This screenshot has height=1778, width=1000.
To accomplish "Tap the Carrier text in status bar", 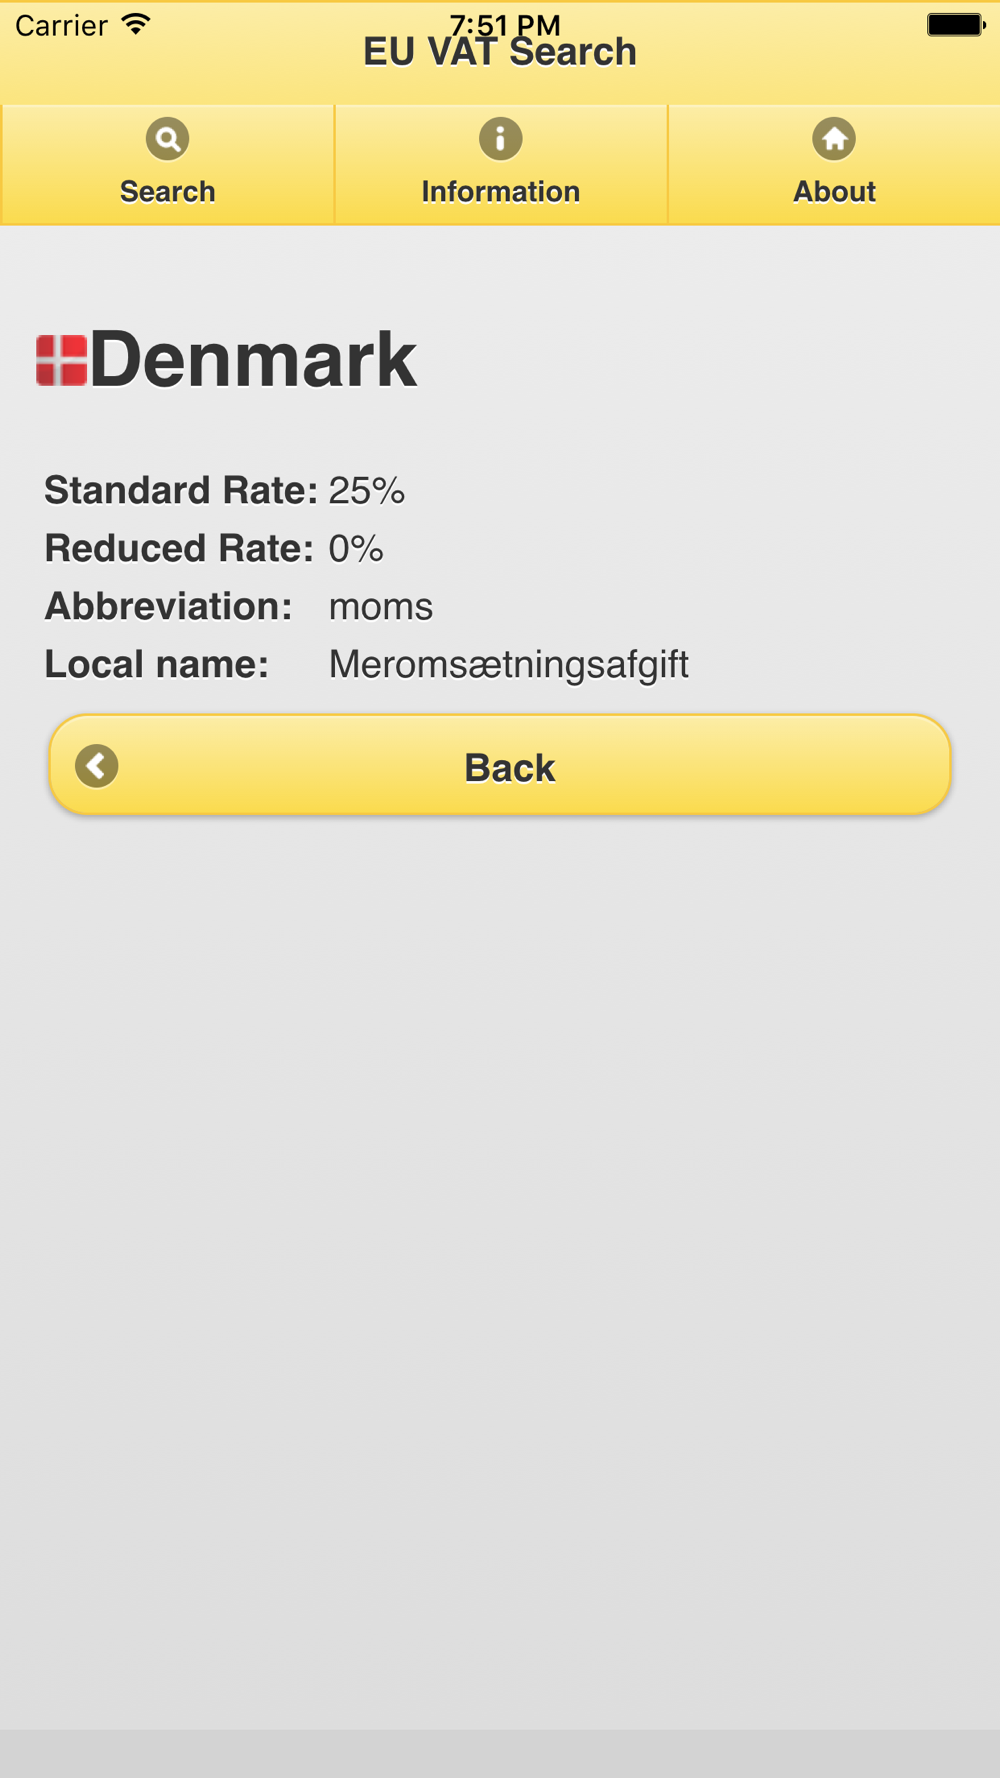I will coord(61,25).
